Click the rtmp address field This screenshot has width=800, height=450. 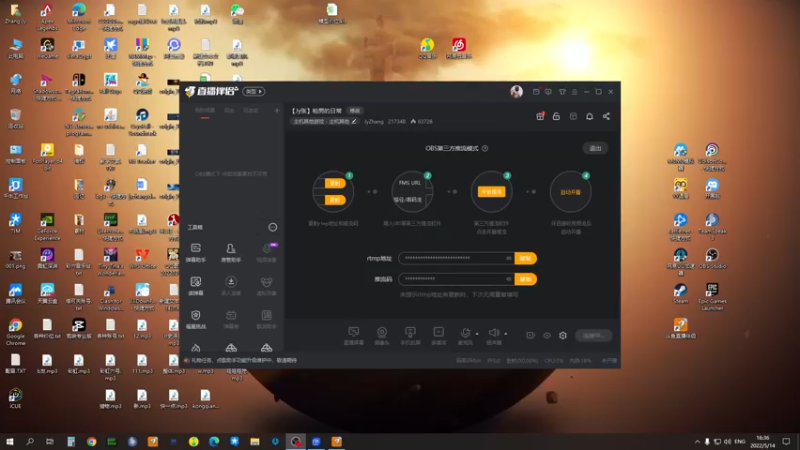pyautogui.click(x=457, y=258)
